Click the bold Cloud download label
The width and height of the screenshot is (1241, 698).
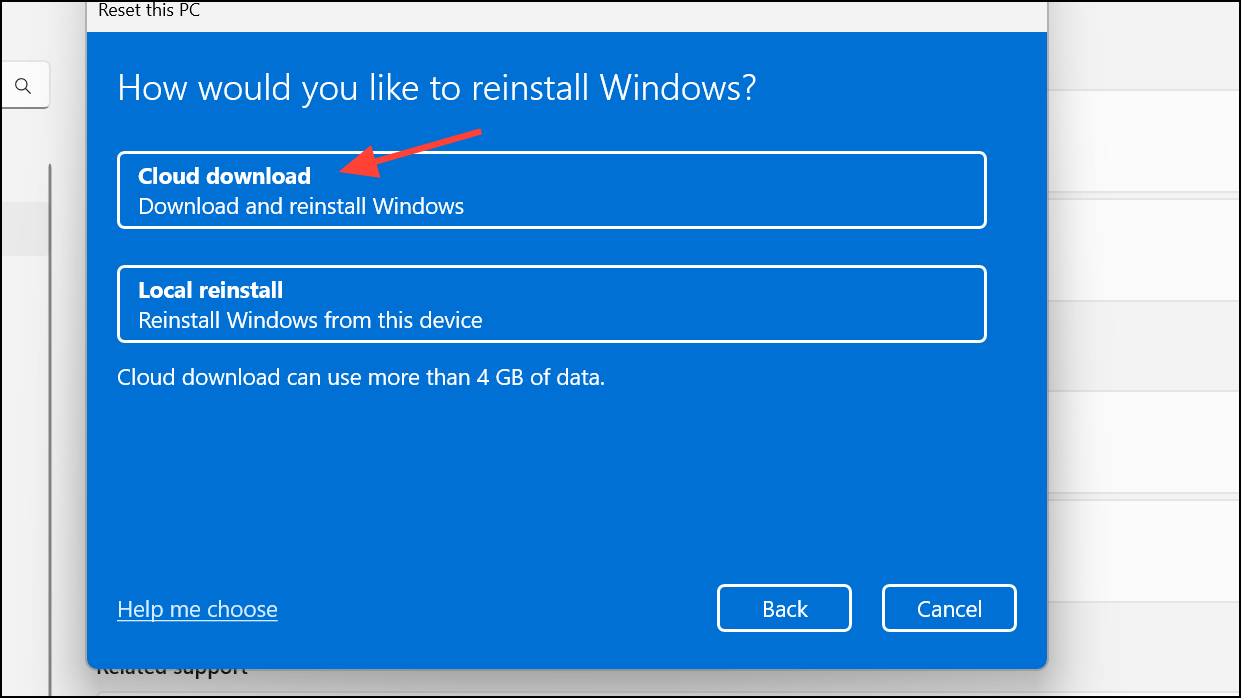[x=224, y=176]
